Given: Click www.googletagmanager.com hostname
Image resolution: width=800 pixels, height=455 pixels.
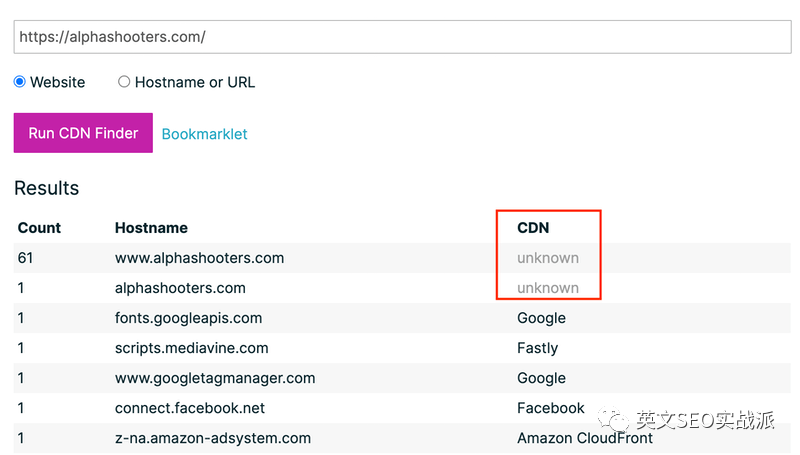Looking at the screenshot, I should 215,378.
